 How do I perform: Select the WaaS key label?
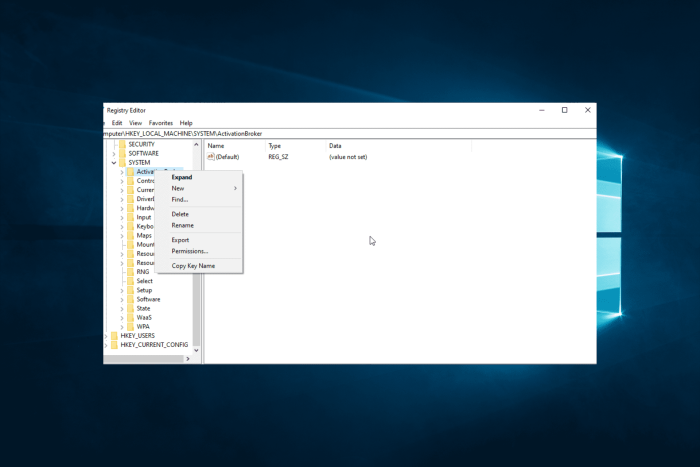click(x=144, y=317)
